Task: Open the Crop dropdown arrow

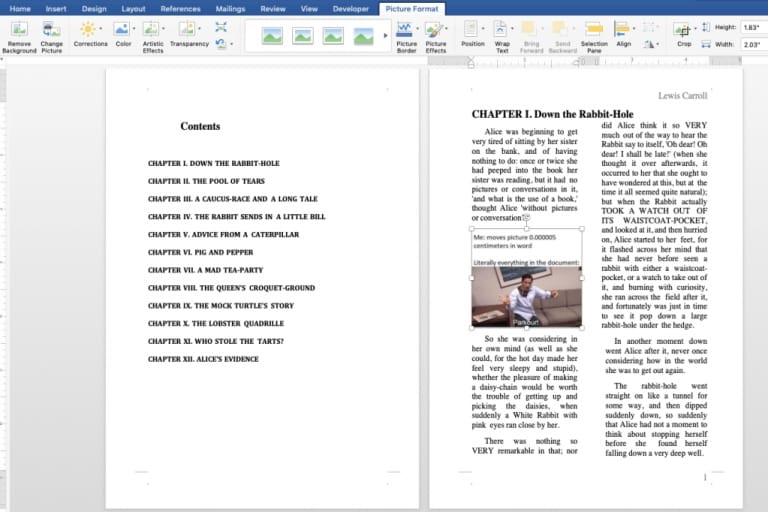Action: [x=696, y=28]
